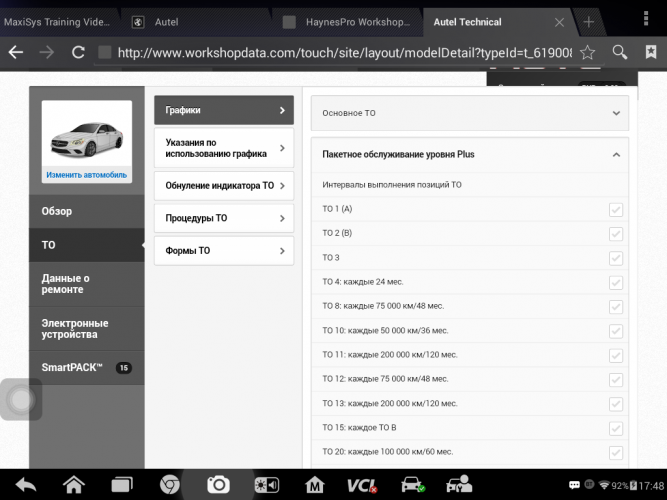This screenshot has height=500, width=667.
Task: Toggle ТО 10 каждые 50 000 км checkbox
Action: [x=616, y=331]
